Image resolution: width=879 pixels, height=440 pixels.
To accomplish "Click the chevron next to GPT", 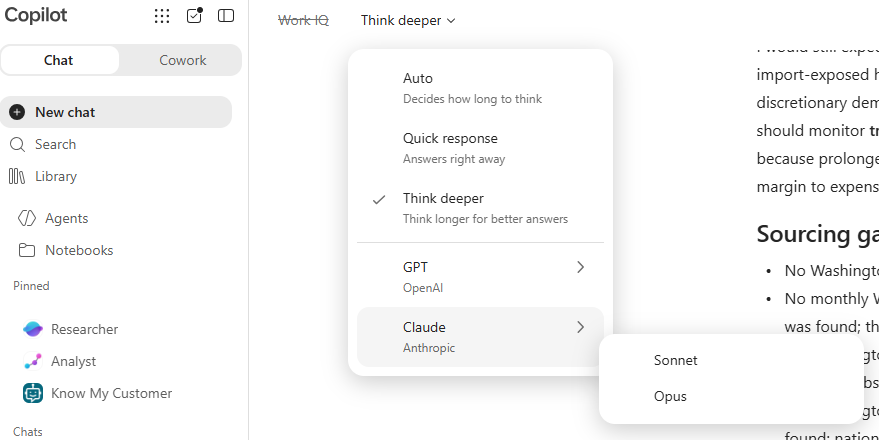I will click(581, 267).
